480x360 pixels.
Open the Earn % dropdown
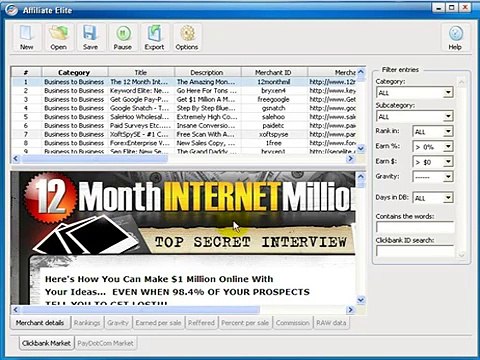point(448,146)
